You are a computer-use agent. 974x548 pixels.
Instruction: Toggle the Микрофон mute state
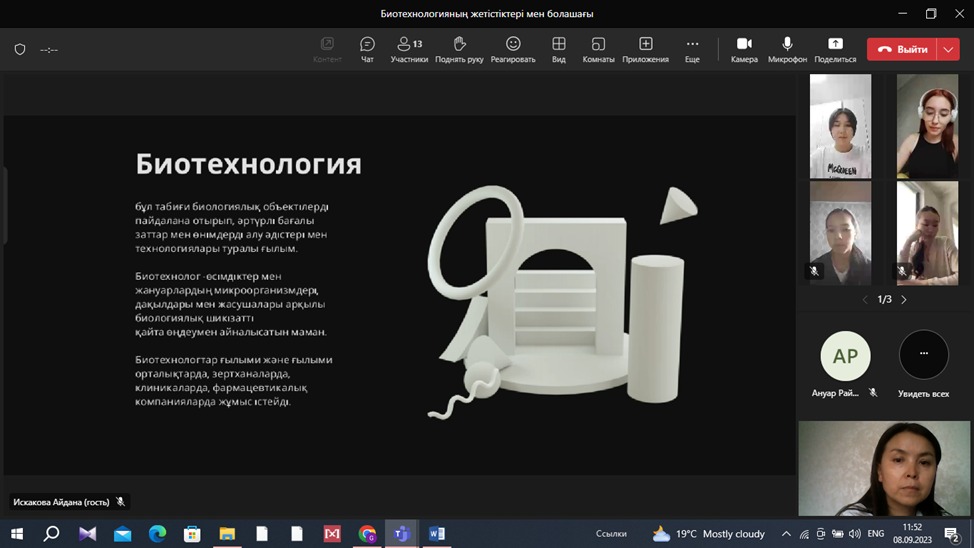[787, 49]
